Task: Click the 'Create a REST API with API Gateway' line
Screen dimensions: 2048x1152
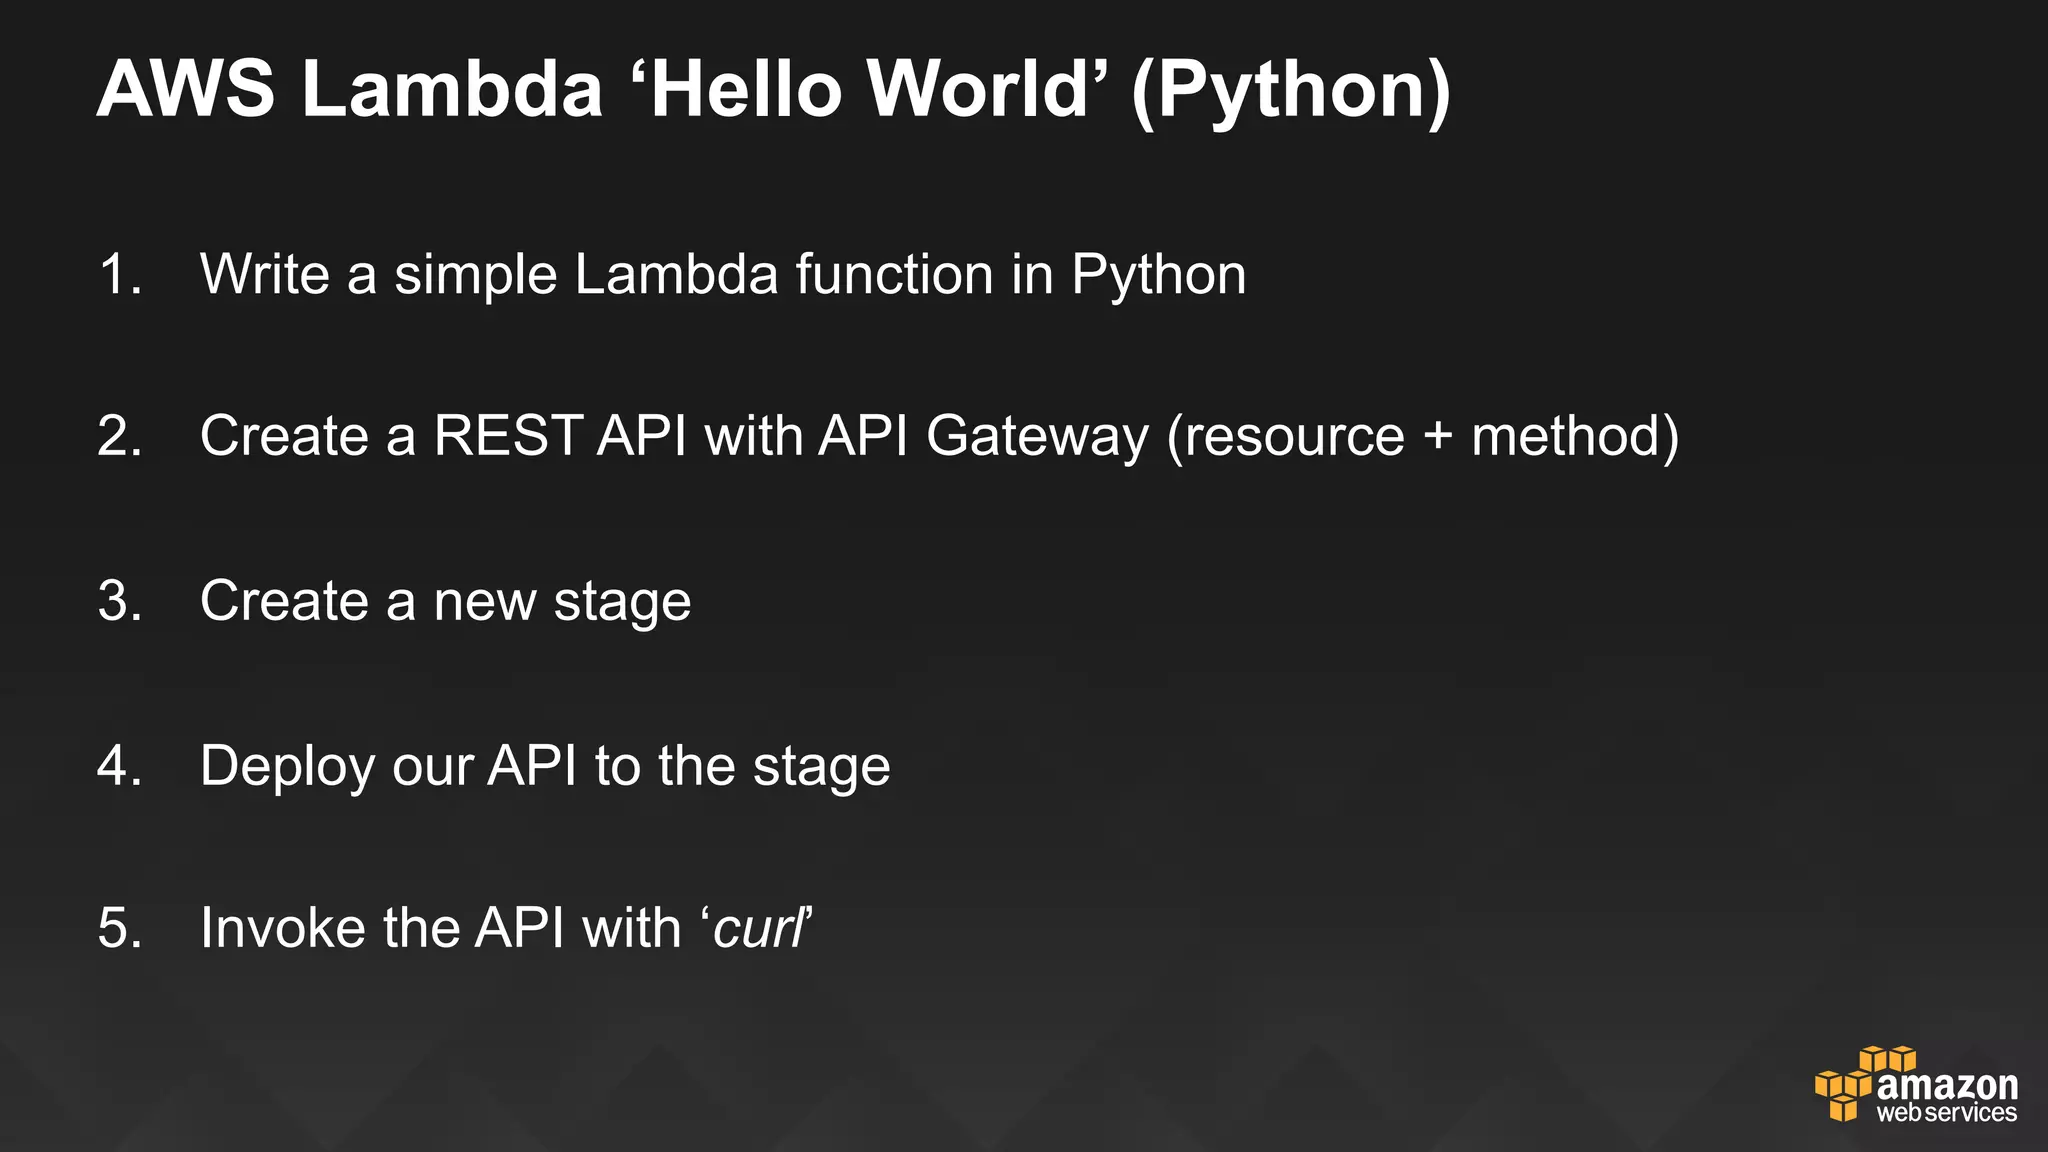Action: [674, 436]
